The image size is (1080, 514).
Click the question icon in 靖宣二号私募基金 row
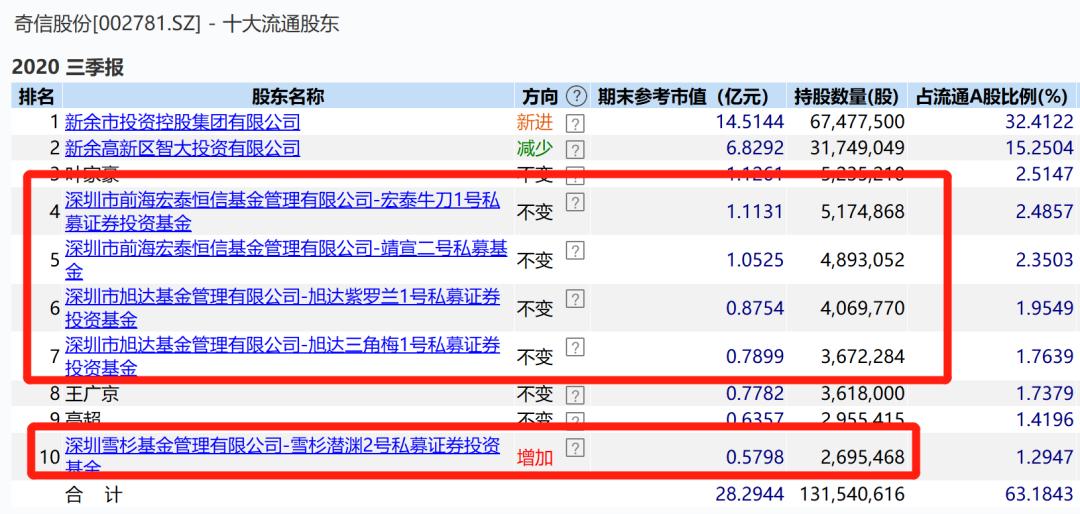[575, 250]
